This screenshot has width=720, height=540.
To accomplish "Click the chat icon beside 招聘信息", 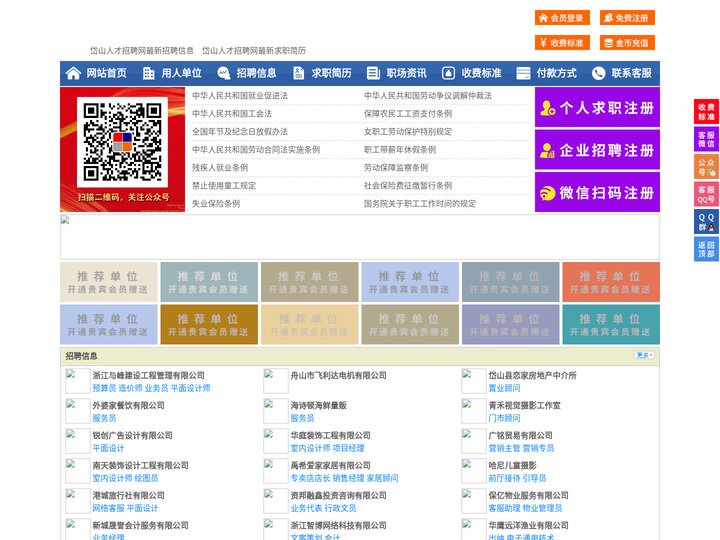I will (224, 73).
